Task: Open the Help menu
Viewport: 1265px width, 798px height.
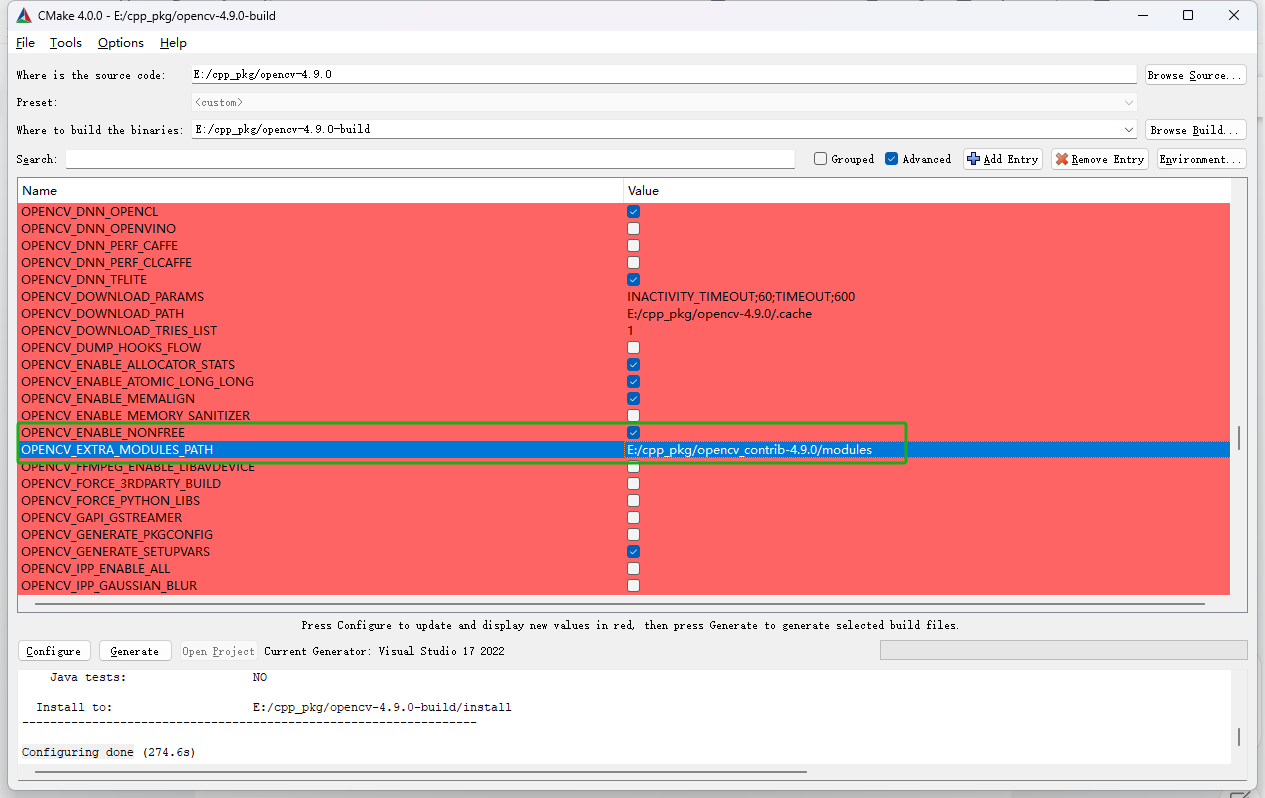Action: (172, 42)
